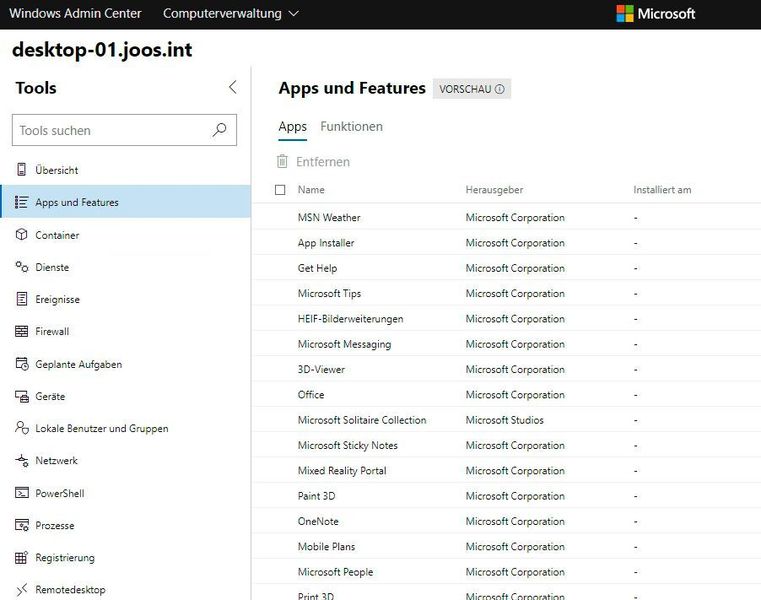The image size is (761, 600).
Task: Select Microsoft People in the list
Action: tap(507, 571)
